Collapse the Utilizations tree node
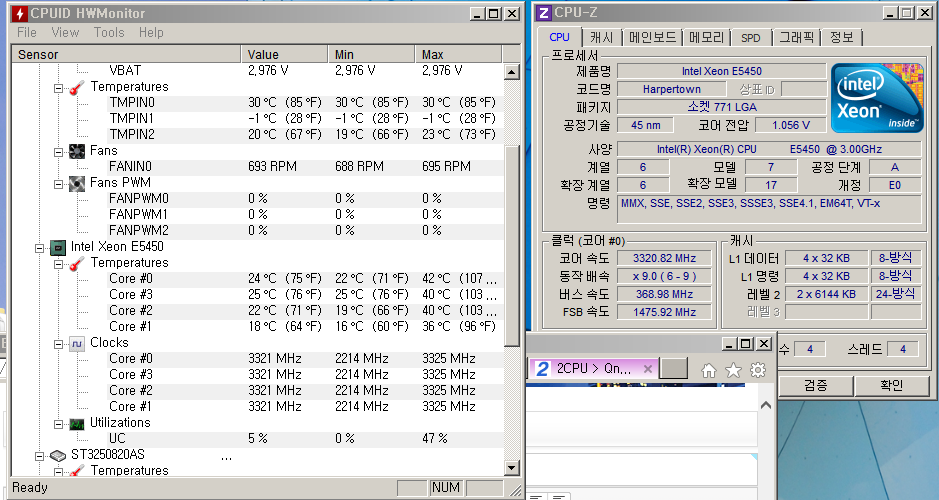939x500 pixels. pos(59,424)
